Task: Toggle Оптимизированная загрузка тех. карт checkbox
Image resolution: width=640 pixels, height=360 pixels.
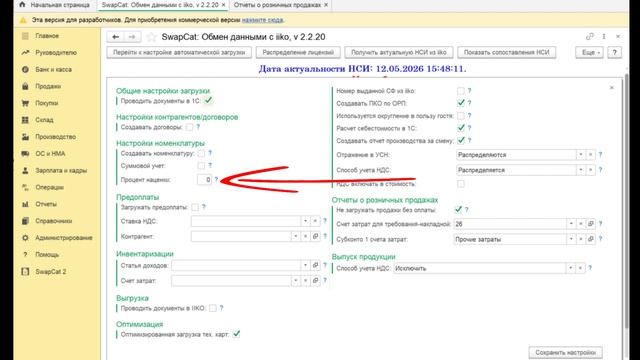Action: tap(236, 334)
